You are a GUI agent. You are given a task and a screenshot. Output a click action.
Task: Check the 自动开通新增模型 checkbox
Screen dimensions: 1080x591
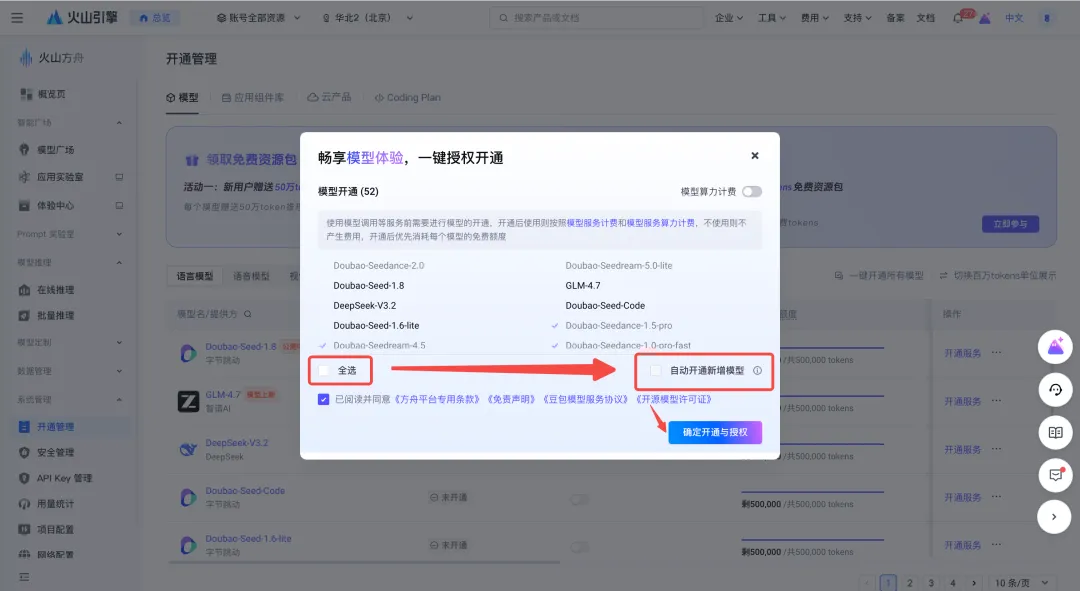(x=656, y=371)
